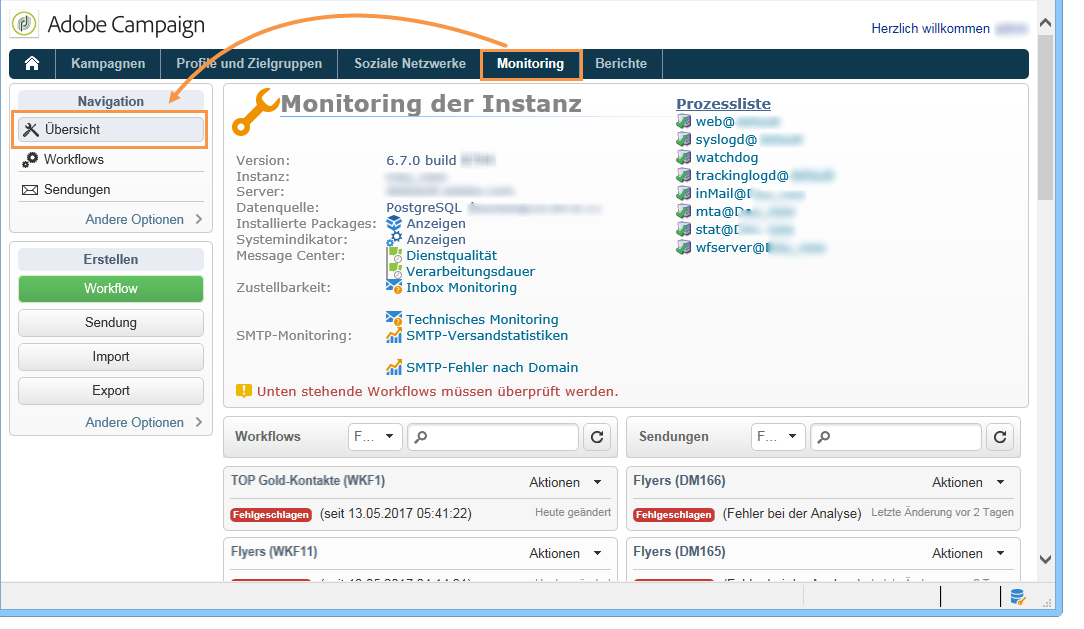This screenshot has height=629, width=1084.
Task: Click the watchdog process status icon
Action: coord(684,158)
